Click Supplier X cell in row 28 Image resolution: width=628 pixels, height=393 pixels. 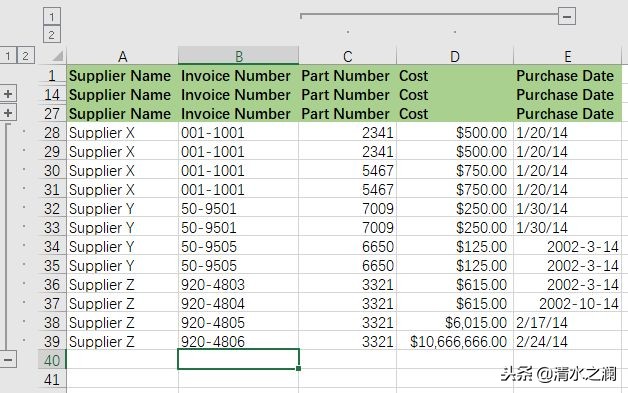123,132
